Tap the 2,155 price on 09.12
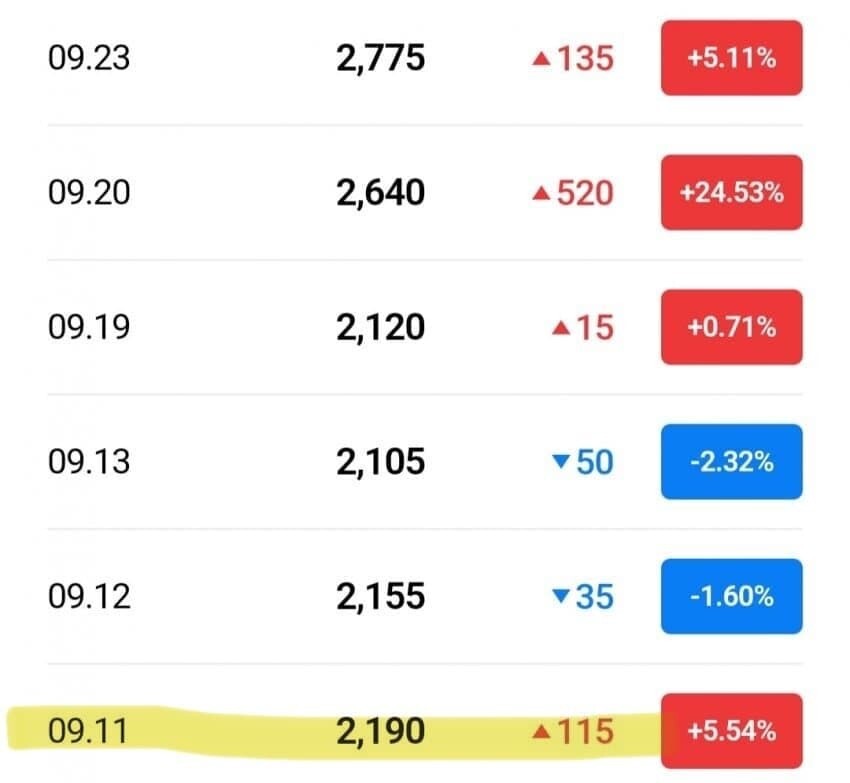The image size is (850, 783). 380,596
